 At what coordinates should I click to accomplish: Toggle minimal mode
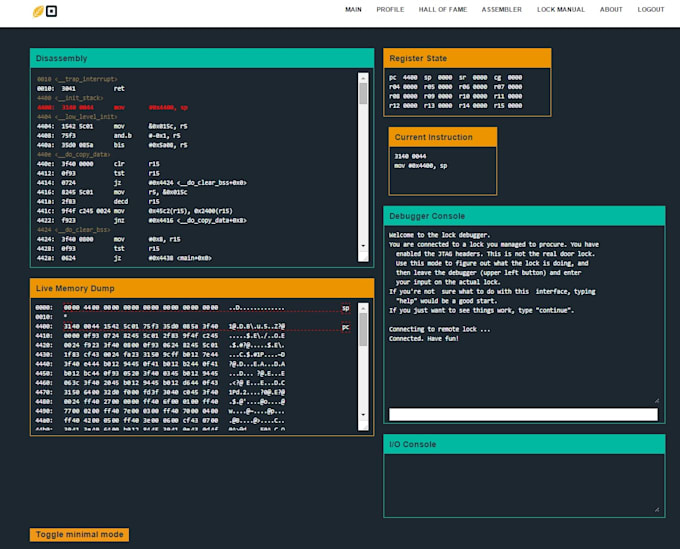click(x=79, y=535)
